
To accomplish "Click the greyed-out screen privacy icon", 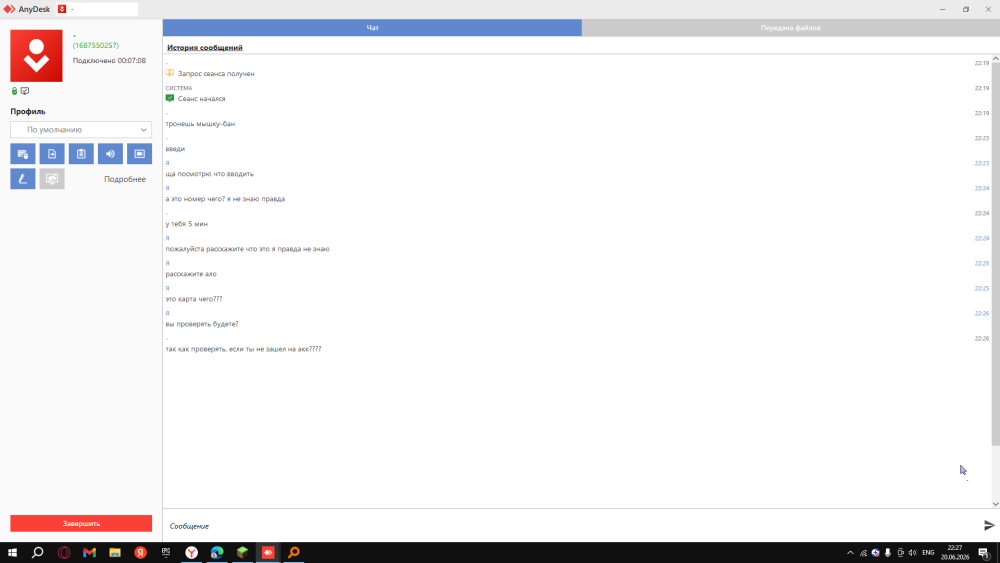I will coord(52,179).
